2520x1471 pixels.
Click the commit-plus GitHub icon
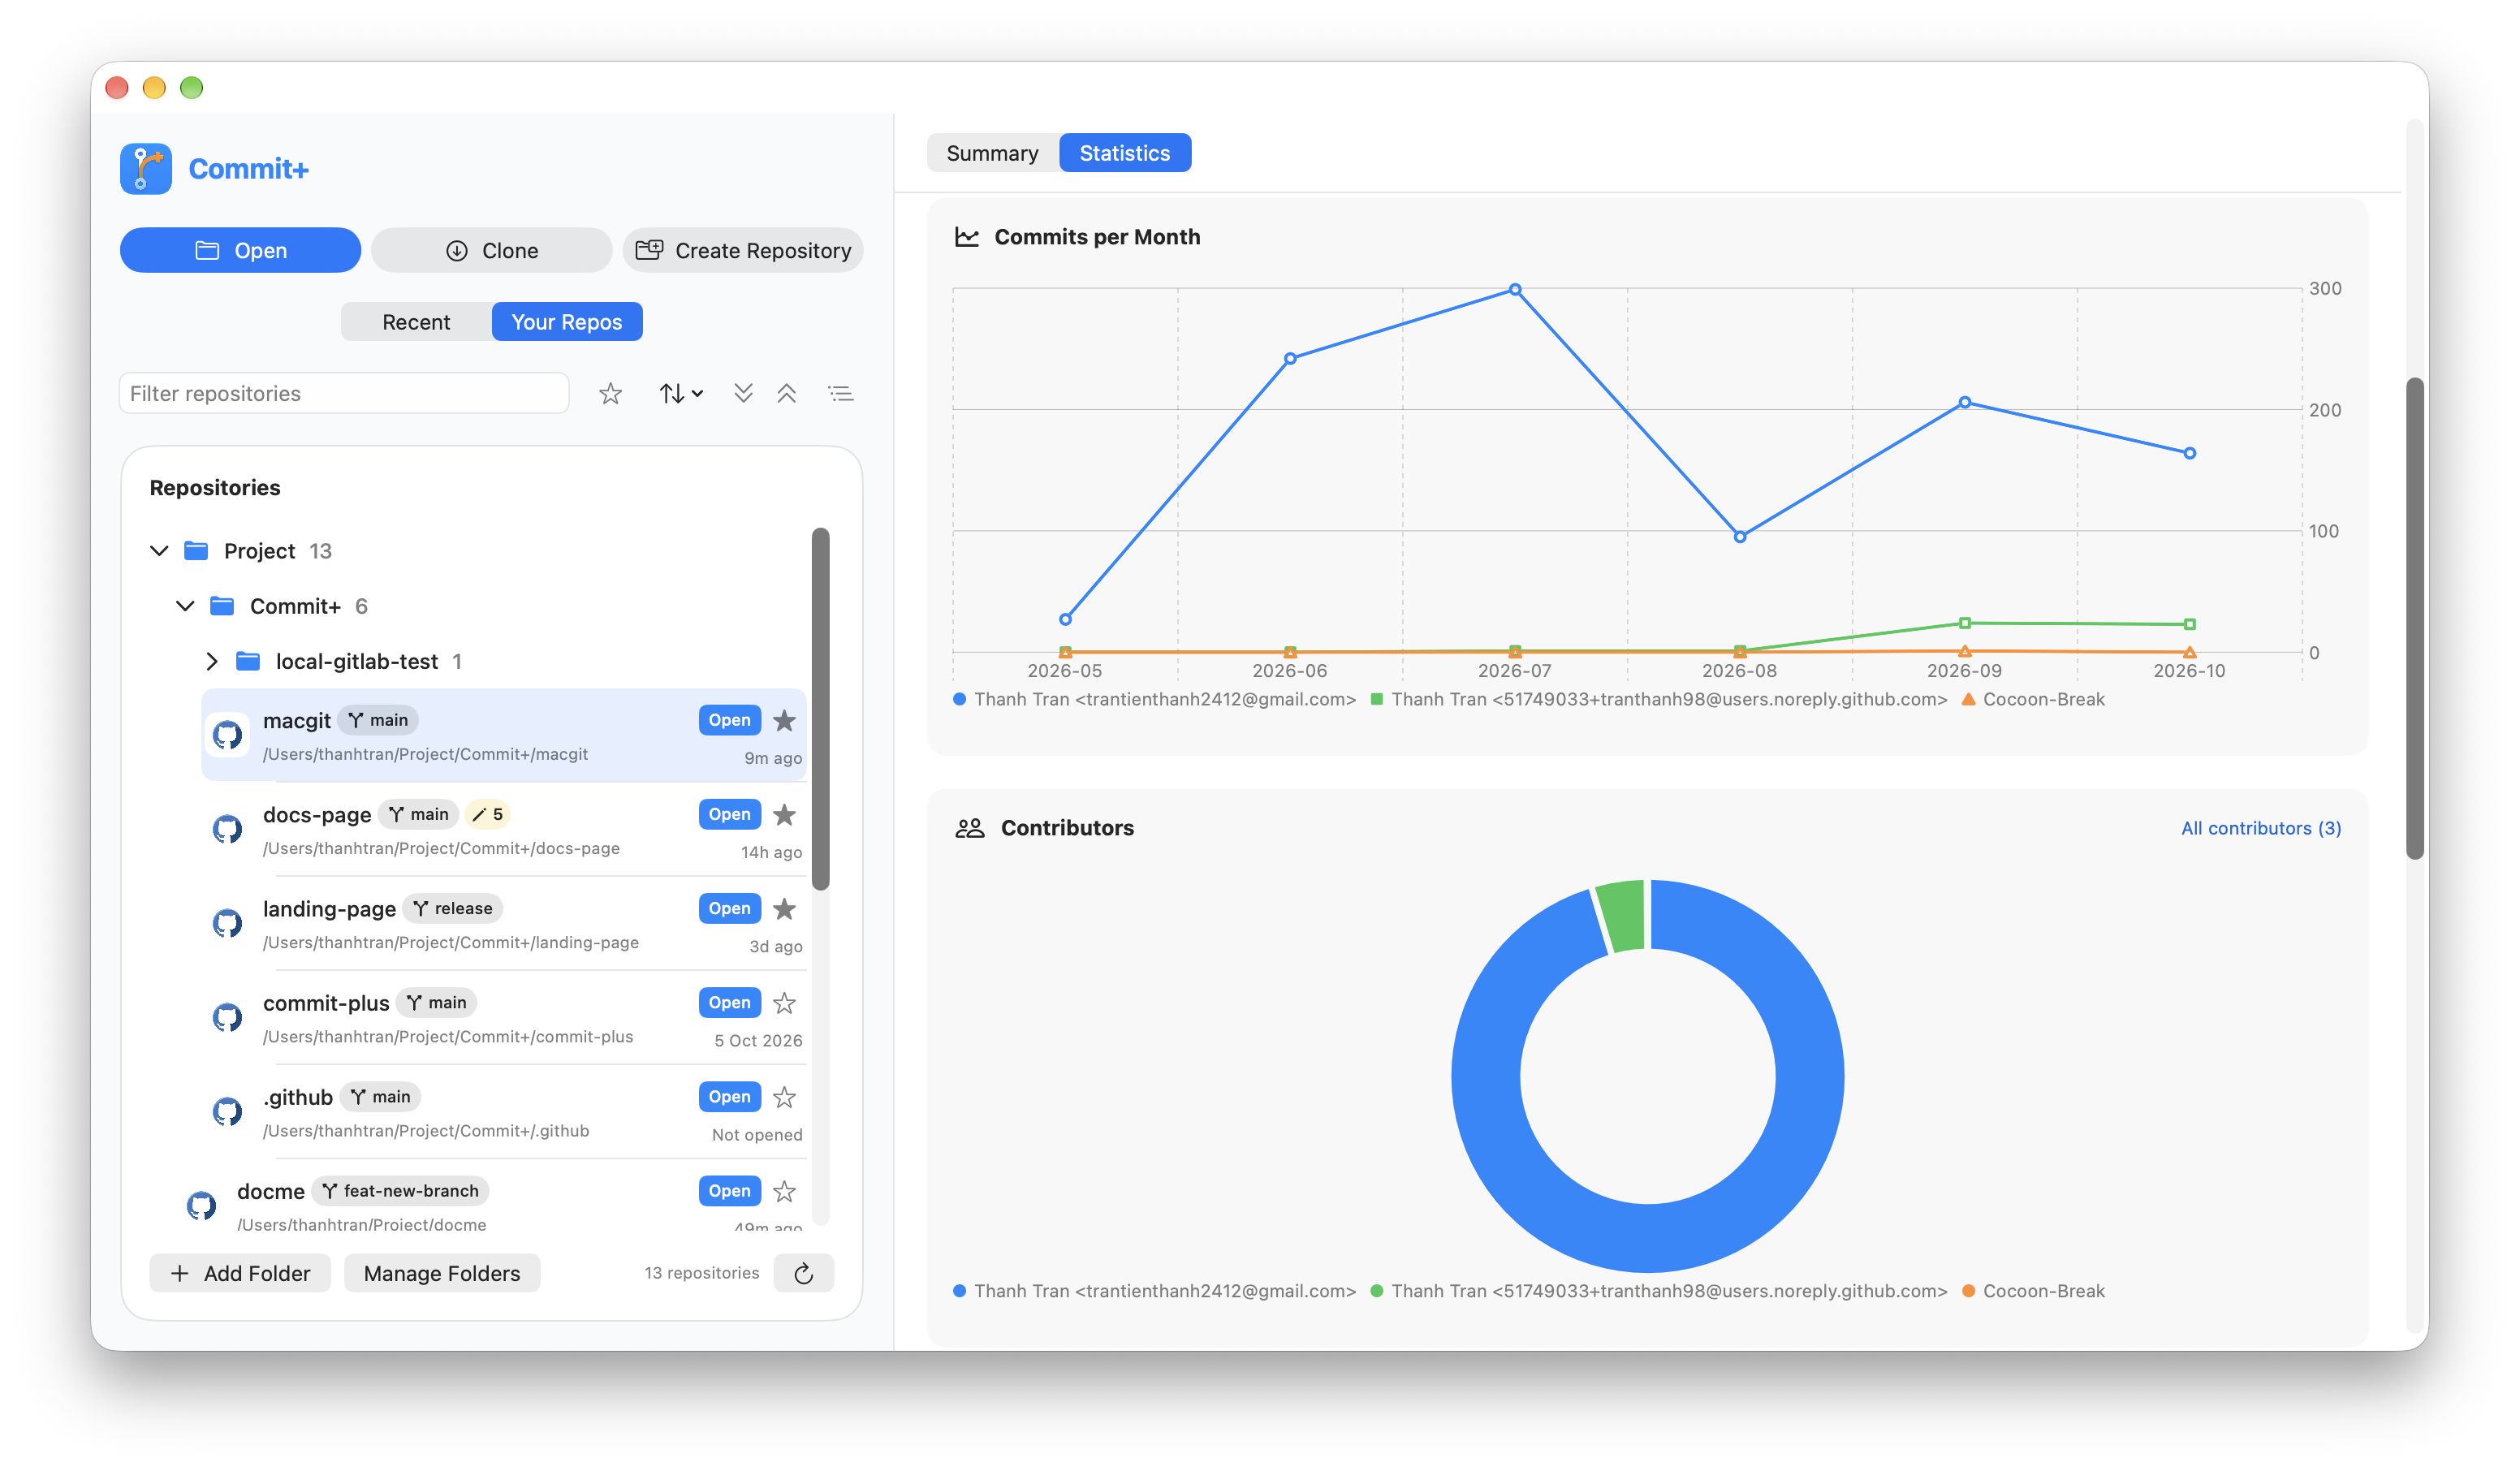click(228, 1017)
